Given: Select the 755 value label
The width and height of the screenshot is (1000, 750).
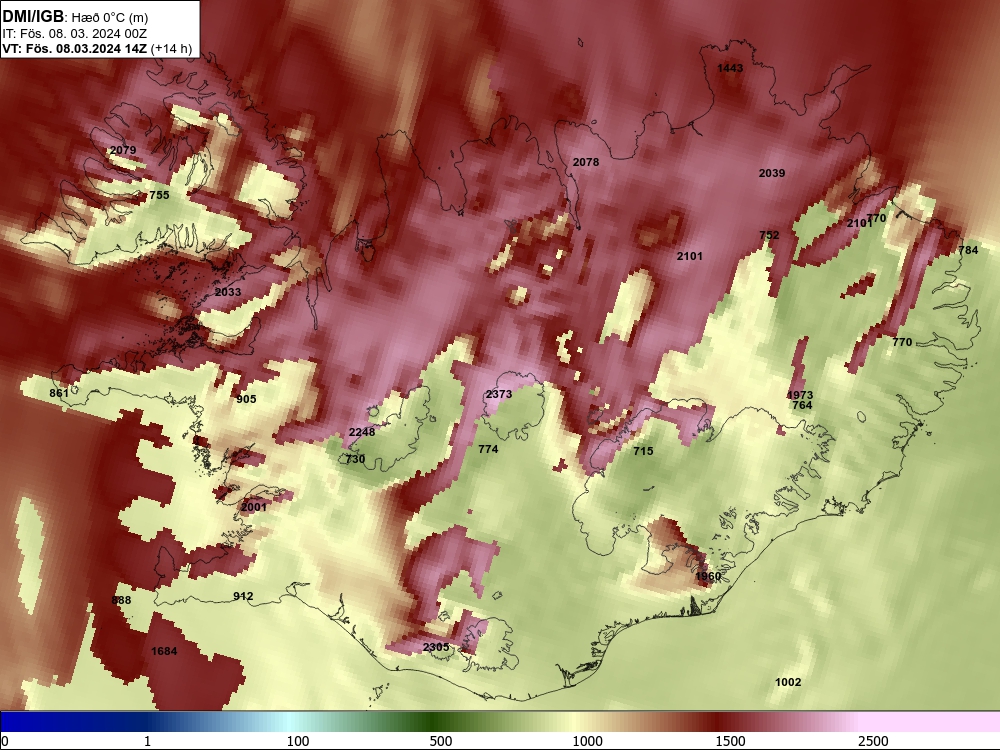Looking at the screenshot, I should (x=159, y=195).
